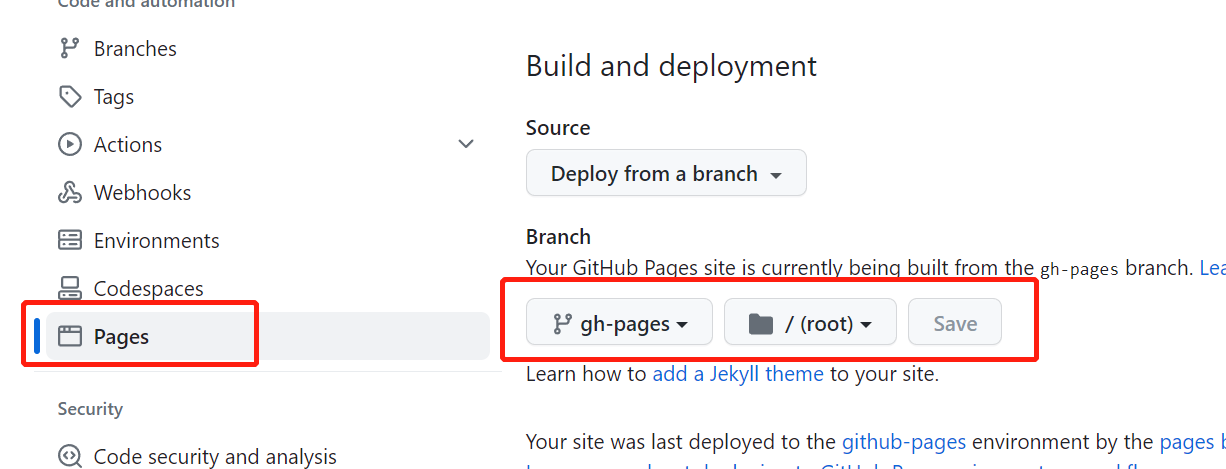Click the Pages browser icon
This screenshot has height=469, width=1226.
(x=69, y=337)
